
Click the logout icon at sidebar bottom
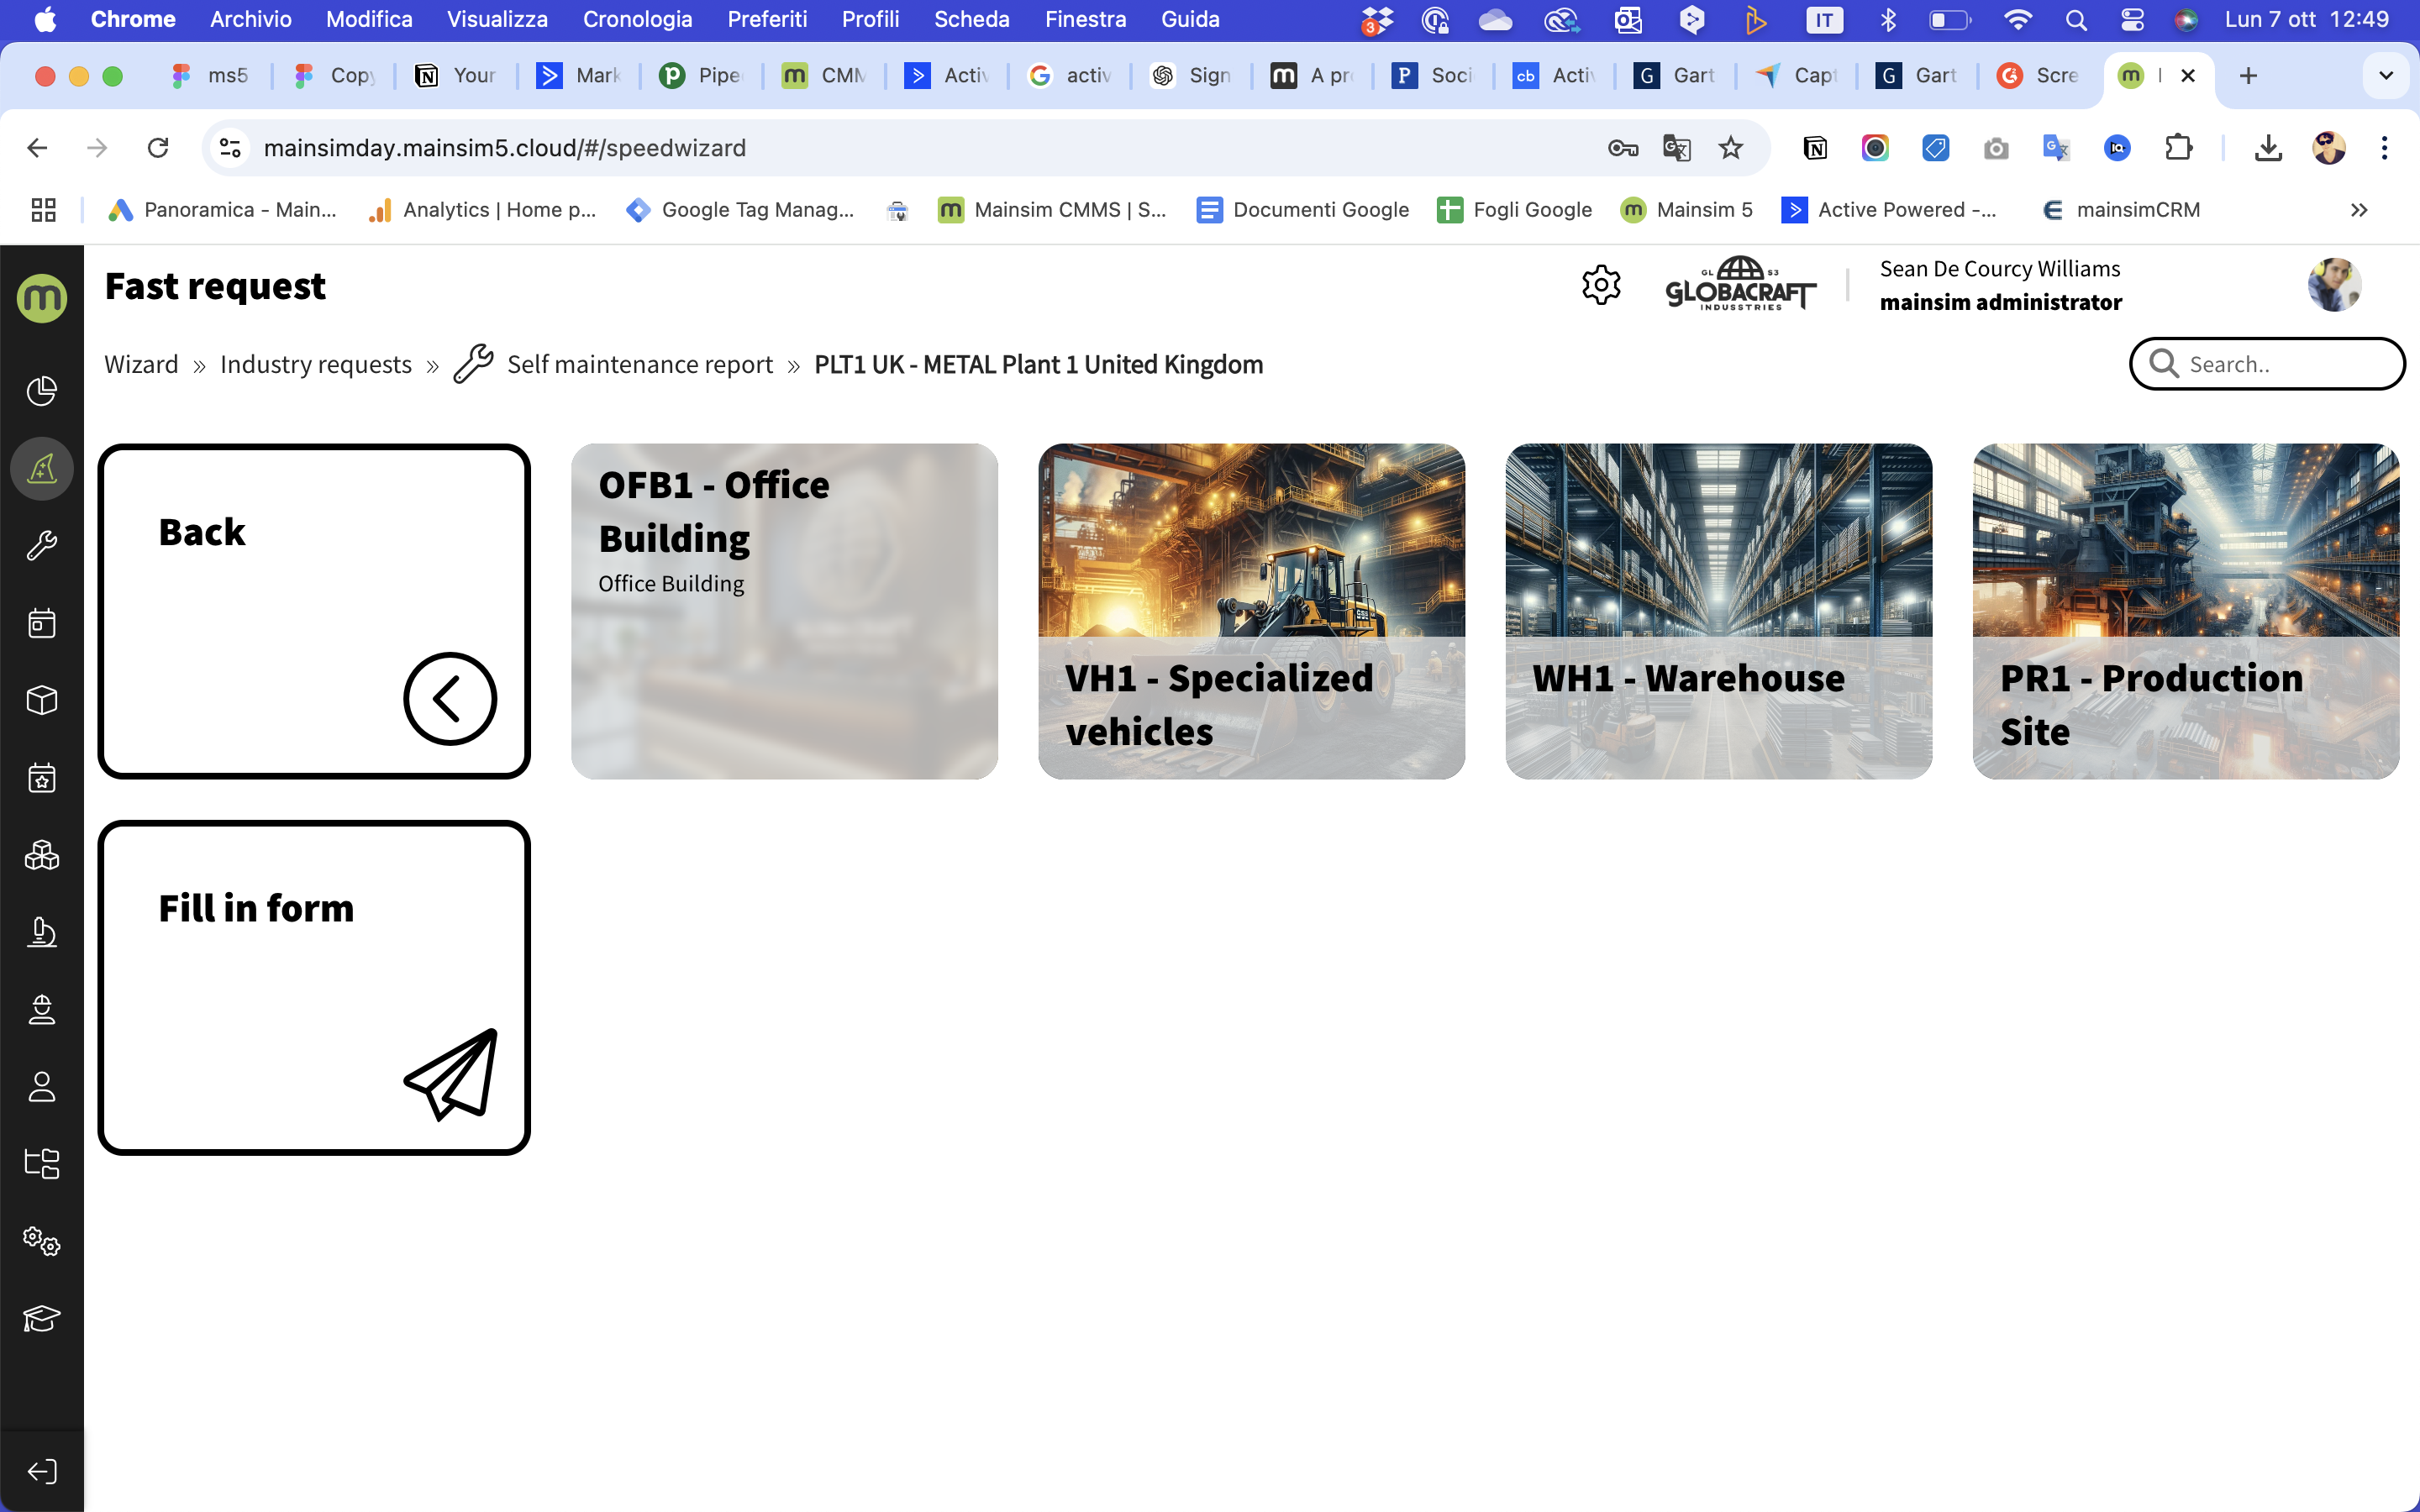tap(42, 1471)
